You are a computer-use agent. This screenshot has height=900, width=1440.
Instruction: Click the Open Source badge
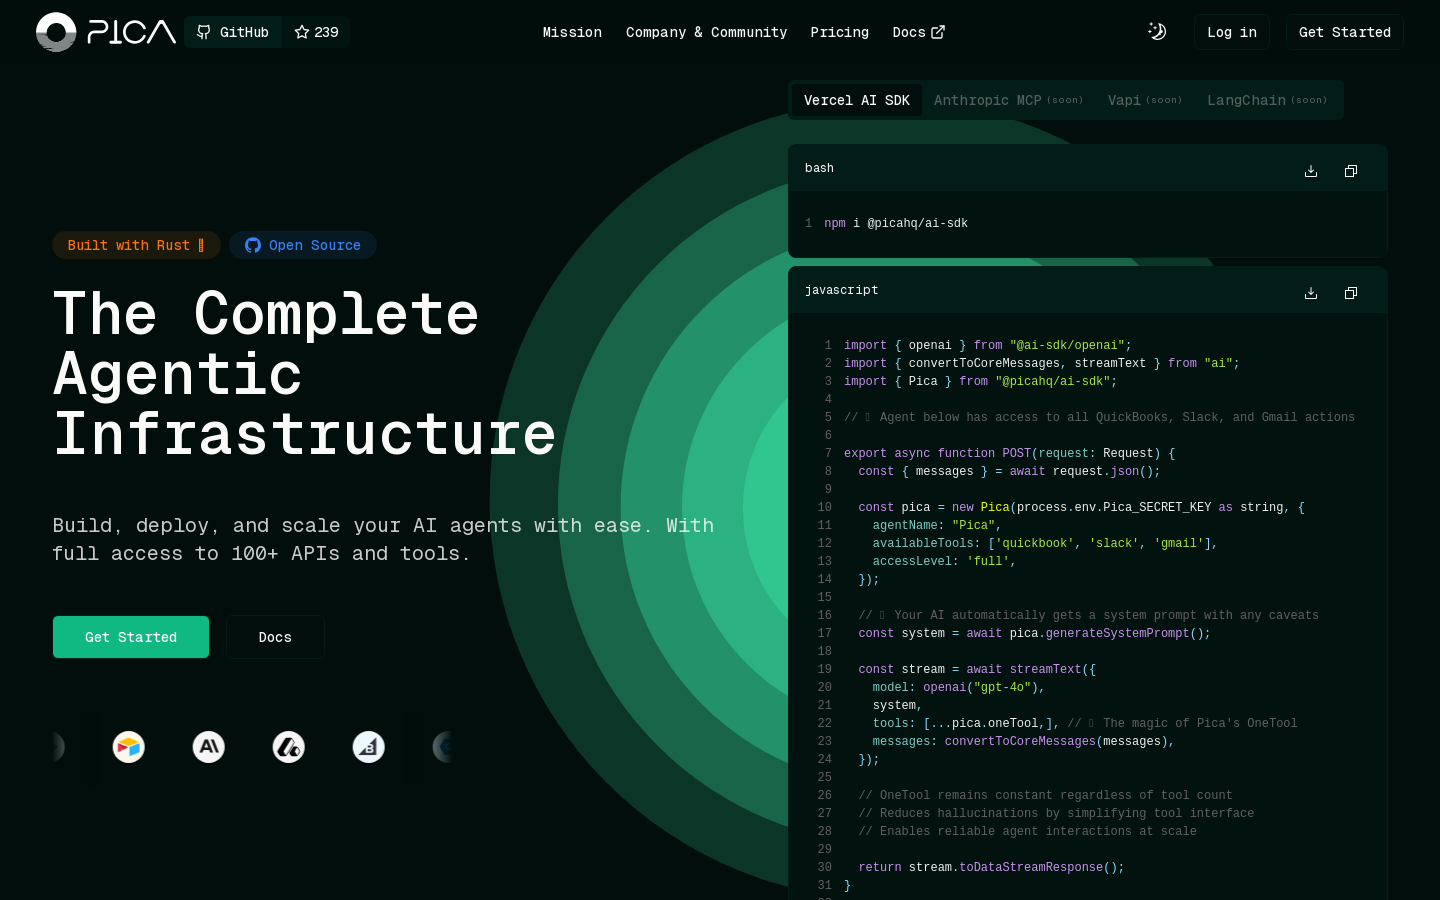click(303, 245)
